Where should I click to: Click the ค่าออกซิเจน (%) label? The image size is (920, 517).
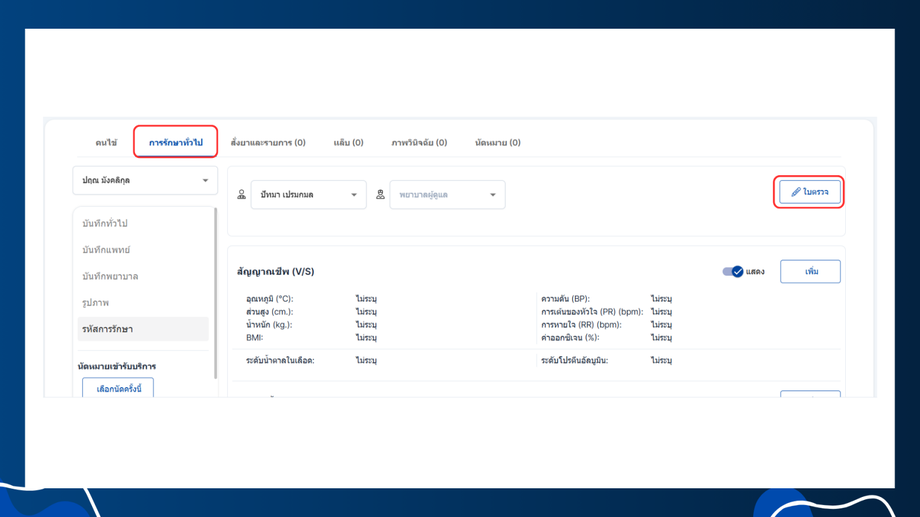[570, 337]
